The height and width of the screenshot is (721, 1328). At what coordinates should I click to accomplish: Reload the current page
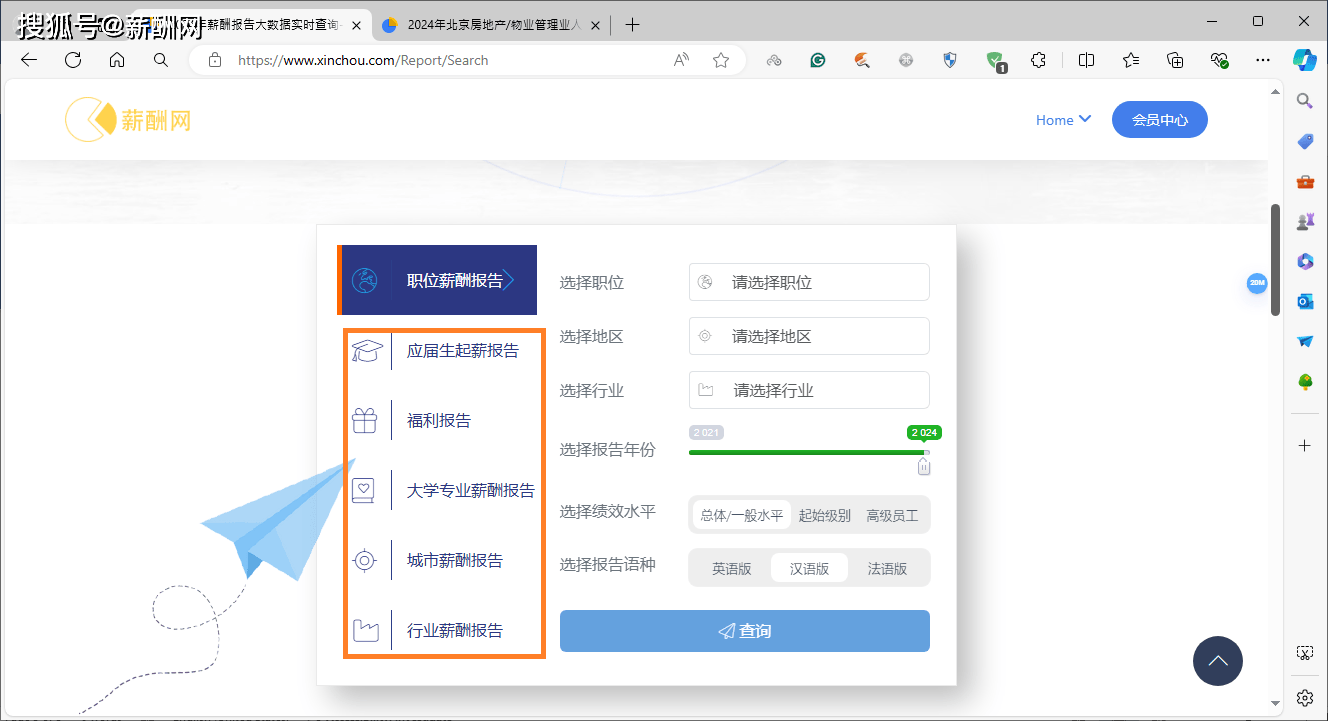point(73,60)
